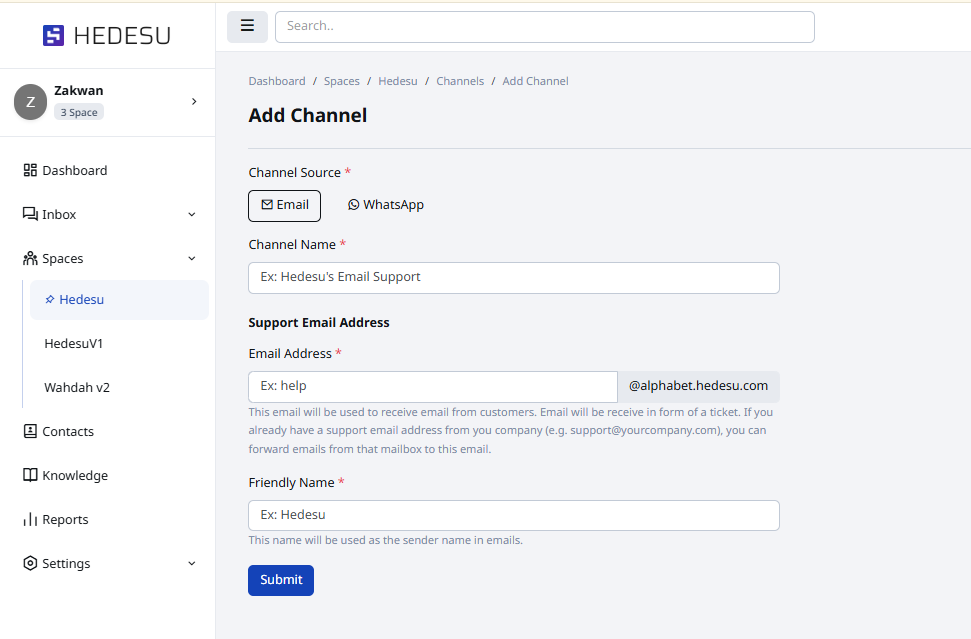The width and height of the screenshot is (971, 639).
Task: Select WhatsApp as channel source
Action: point(386,205)
